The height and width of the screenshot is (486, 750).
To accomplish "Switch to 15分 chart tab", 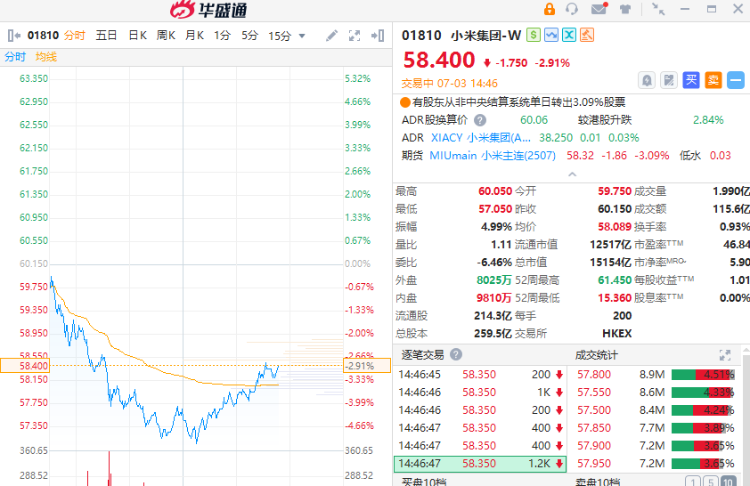I will click(x=280, y=36).
